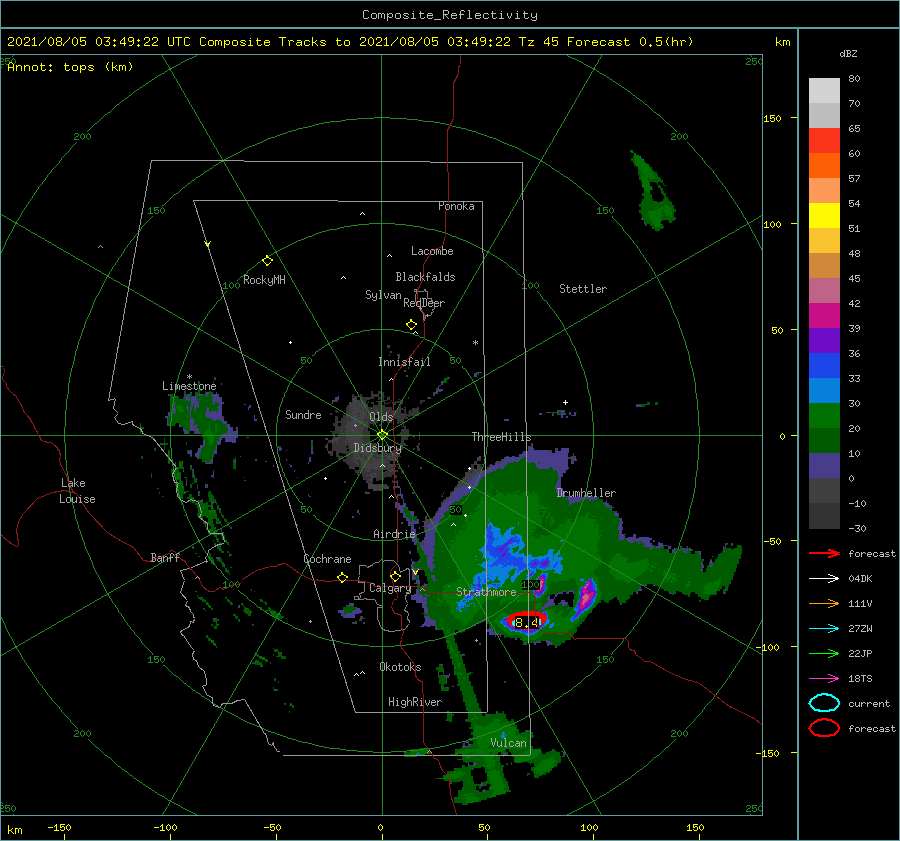
Task: Click the radar center diamond marker near Olds
Action: pyautogui.click(x=382, y=435)
